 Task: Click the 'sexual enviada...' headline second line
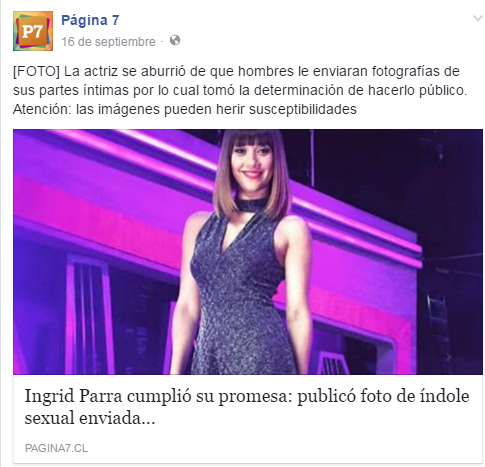(x=90, y=418)
